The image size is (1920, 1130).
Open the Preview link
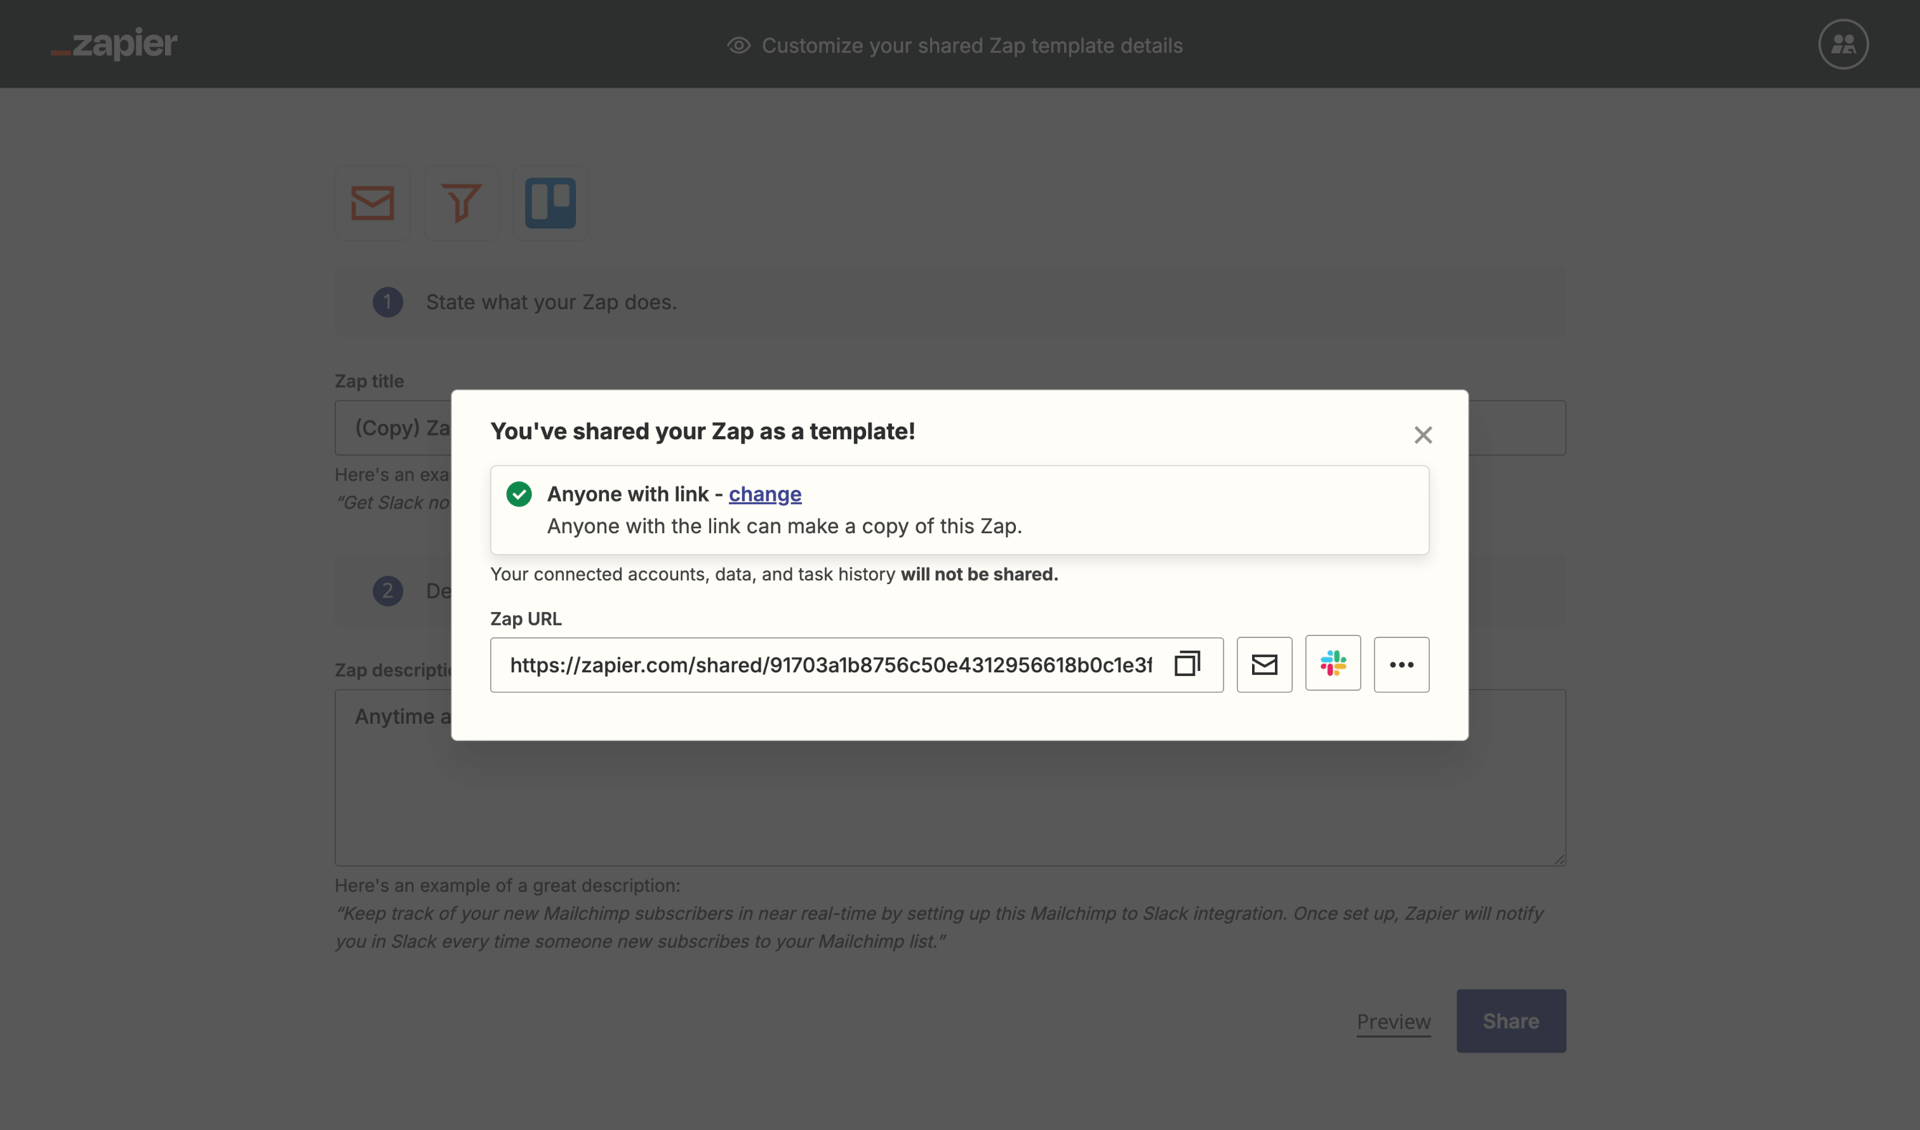(1393, 1021)
